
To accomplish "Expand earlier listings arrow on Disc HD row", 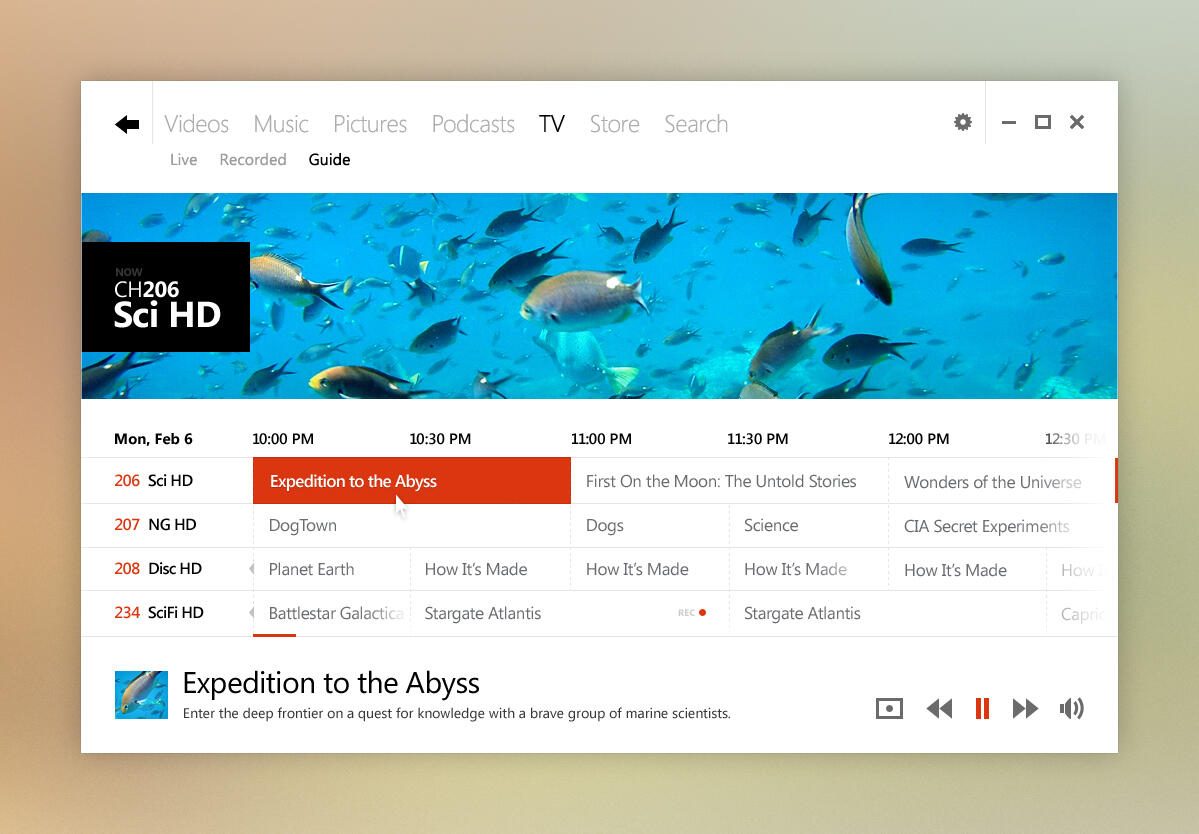I will coord(252,569).
